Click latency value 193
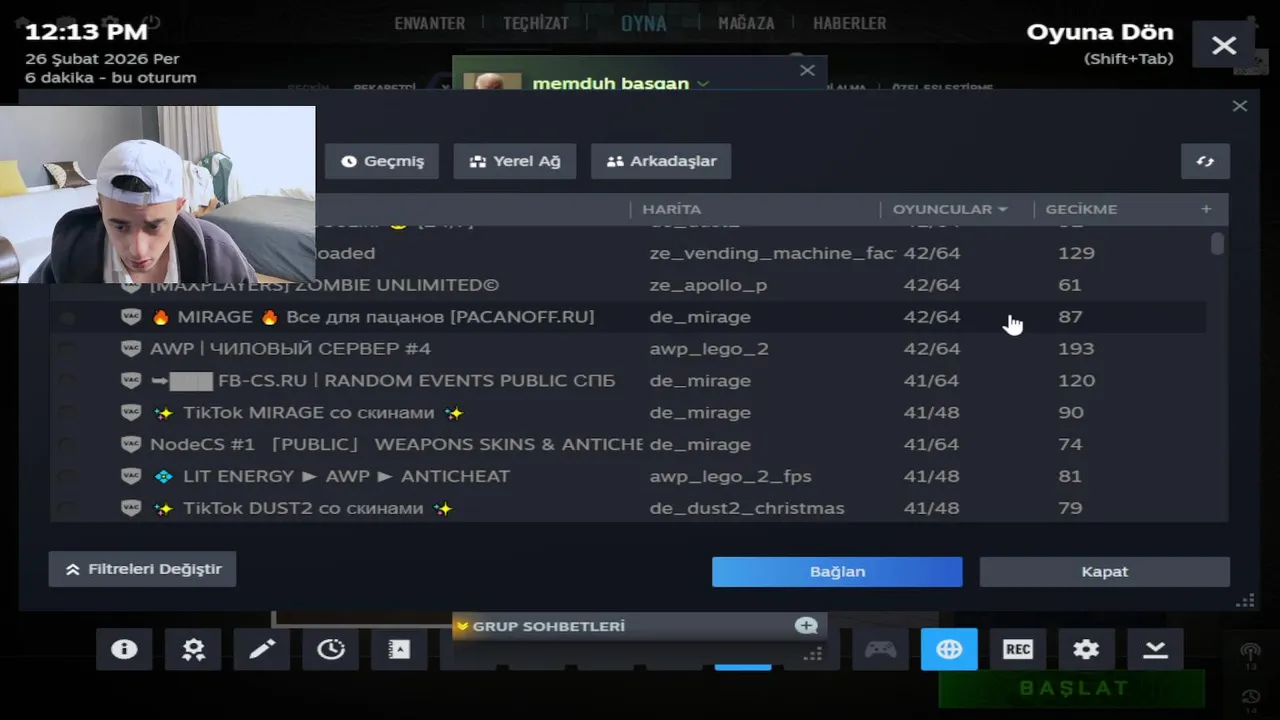 1076,349
